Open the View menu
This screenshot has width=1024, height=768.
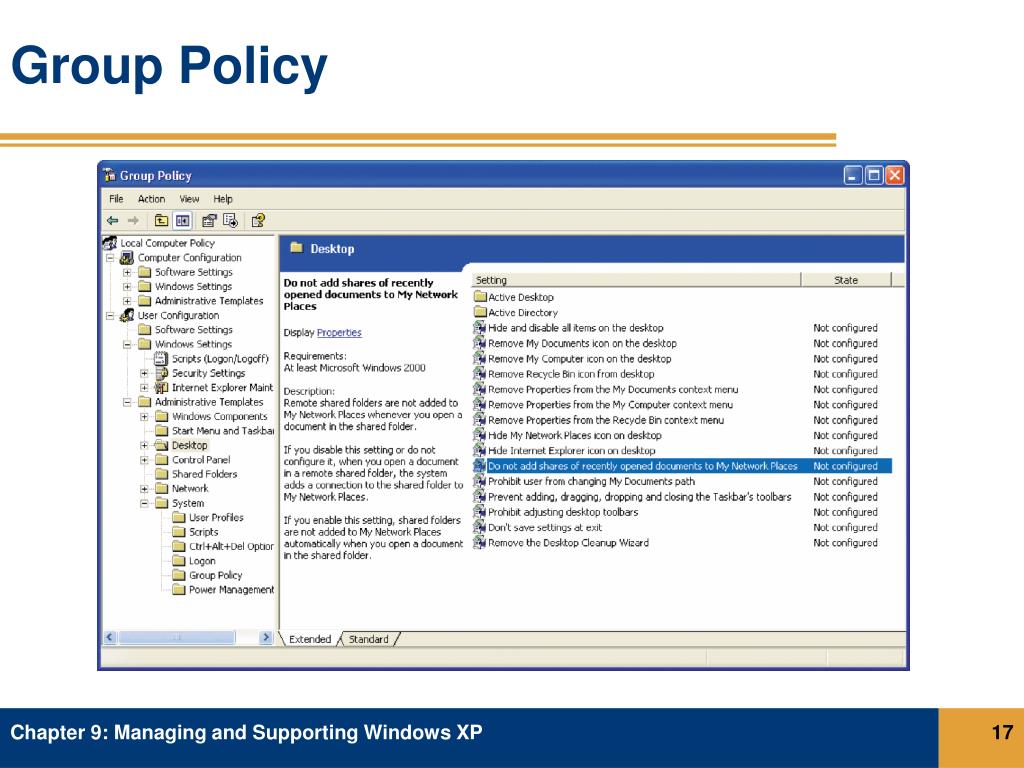189,199
